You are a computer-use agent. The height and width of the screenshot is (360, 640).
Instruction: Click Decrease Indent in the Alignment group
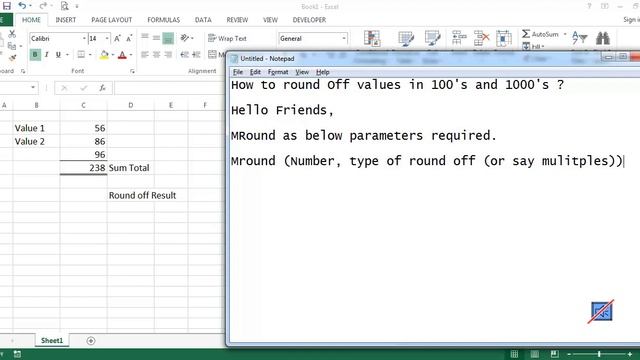point(184,54)
